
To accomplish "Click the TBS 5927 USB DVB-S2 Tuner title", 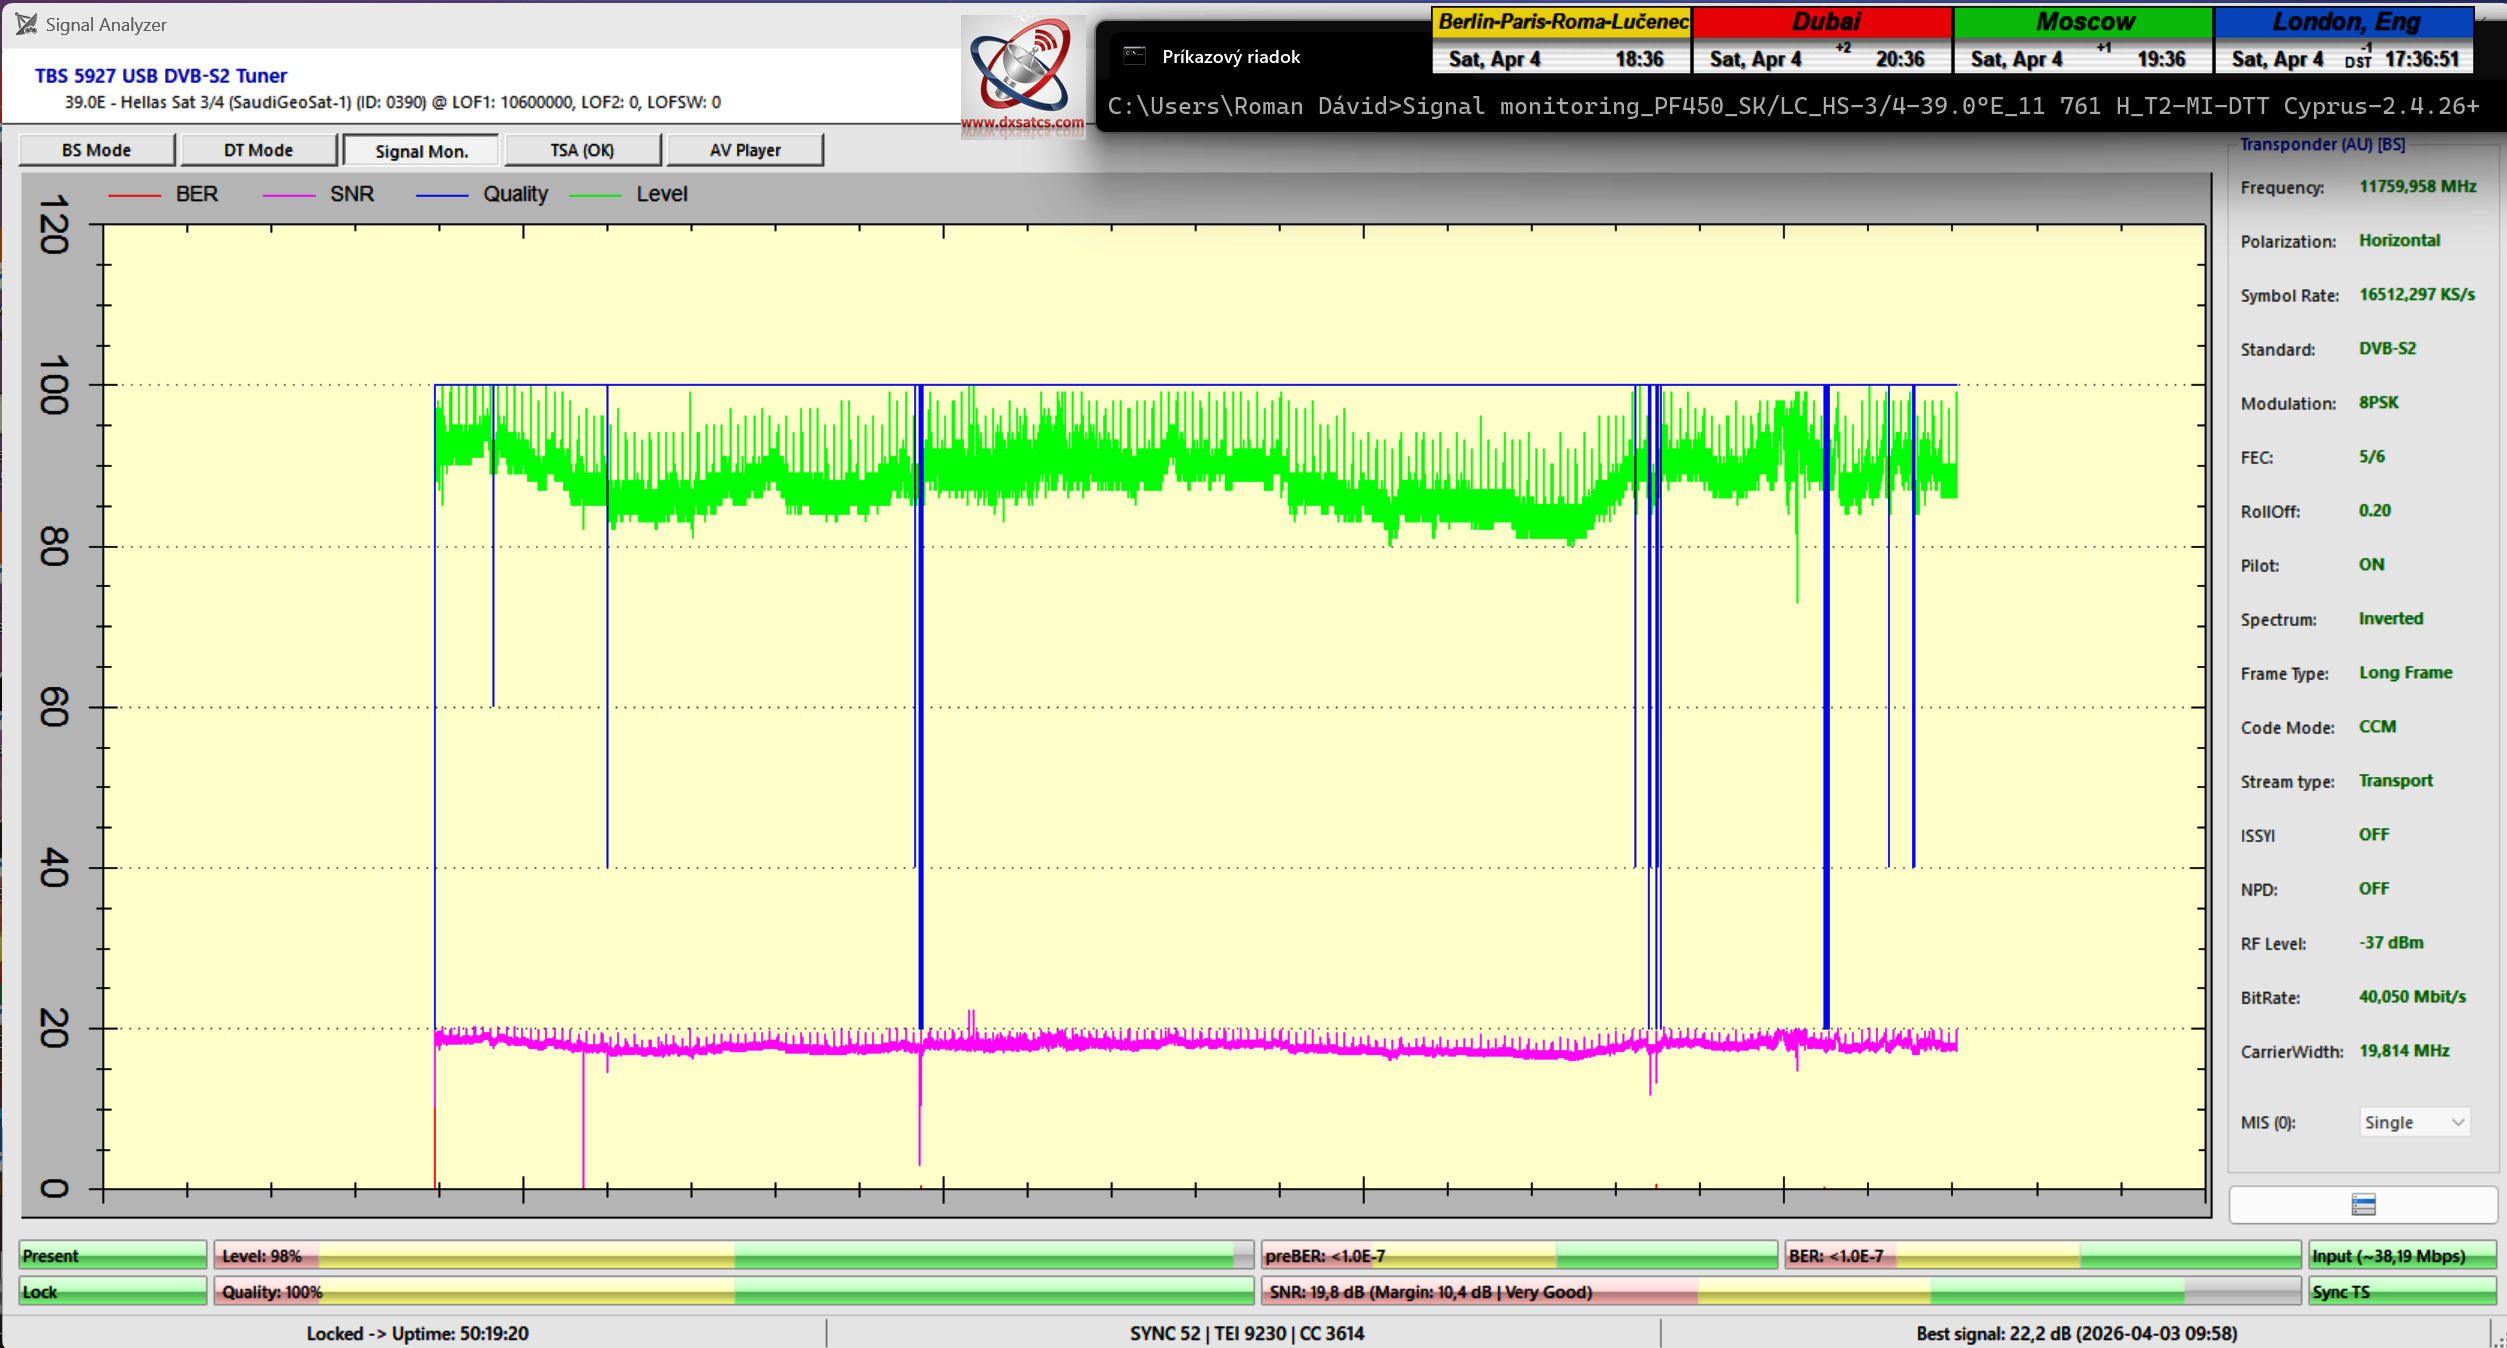I will point(161,75).
